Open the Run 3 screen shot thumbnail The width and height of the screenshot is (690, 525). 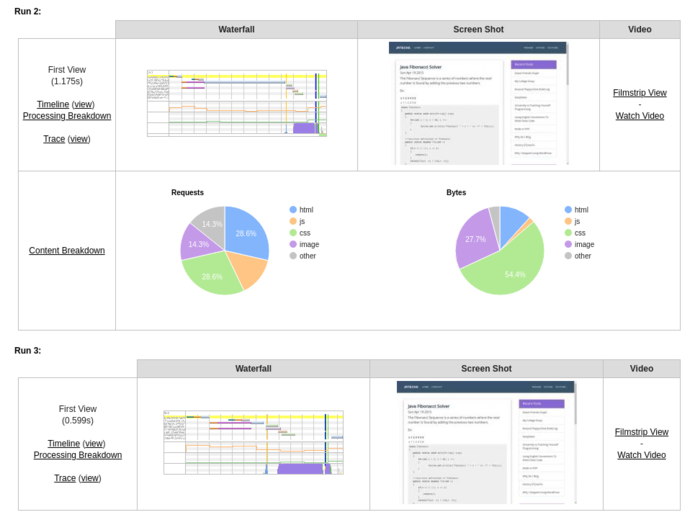486,443
